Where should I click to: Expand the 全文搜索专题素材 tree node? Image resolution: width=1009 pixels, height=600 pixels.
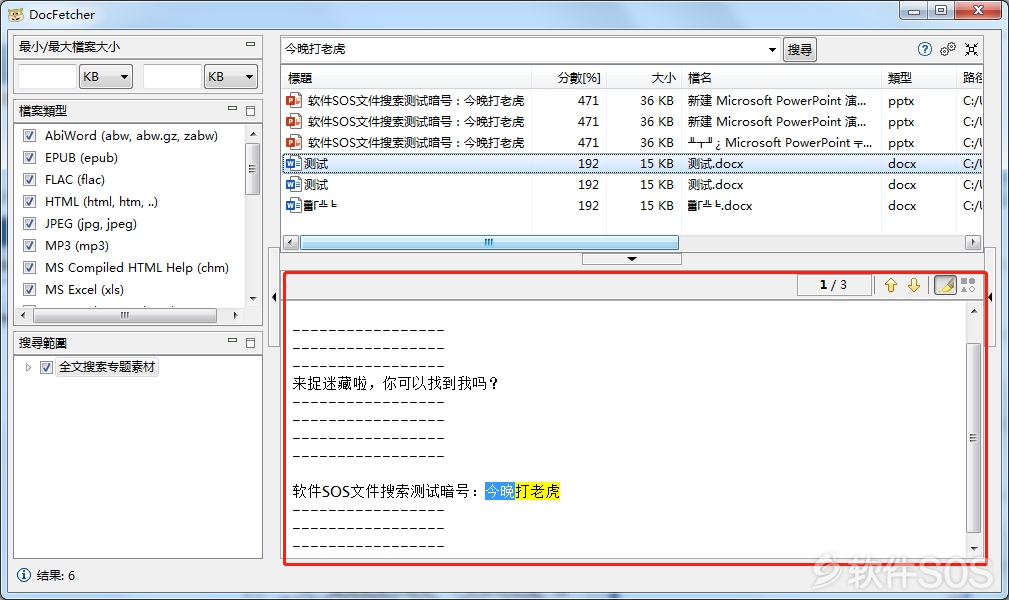point(28,367)
